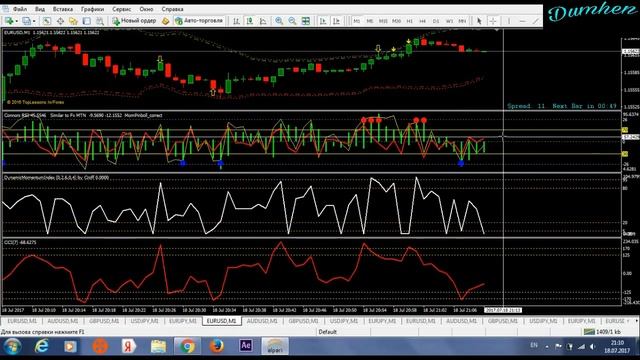Click the Spread and Next Bar text
This screenshot has width=640, height=360.
click(x=562, y=106)
